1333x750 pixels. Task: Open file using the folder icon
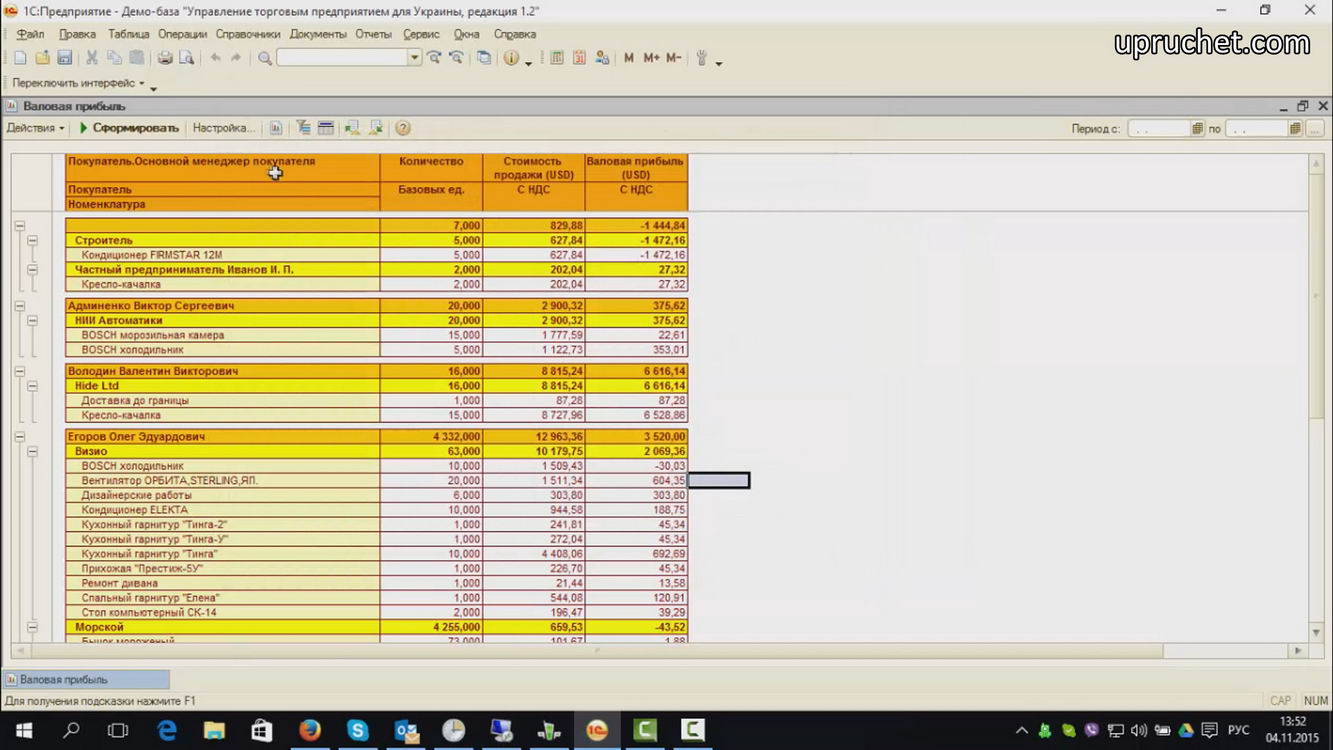click(42, 58)
